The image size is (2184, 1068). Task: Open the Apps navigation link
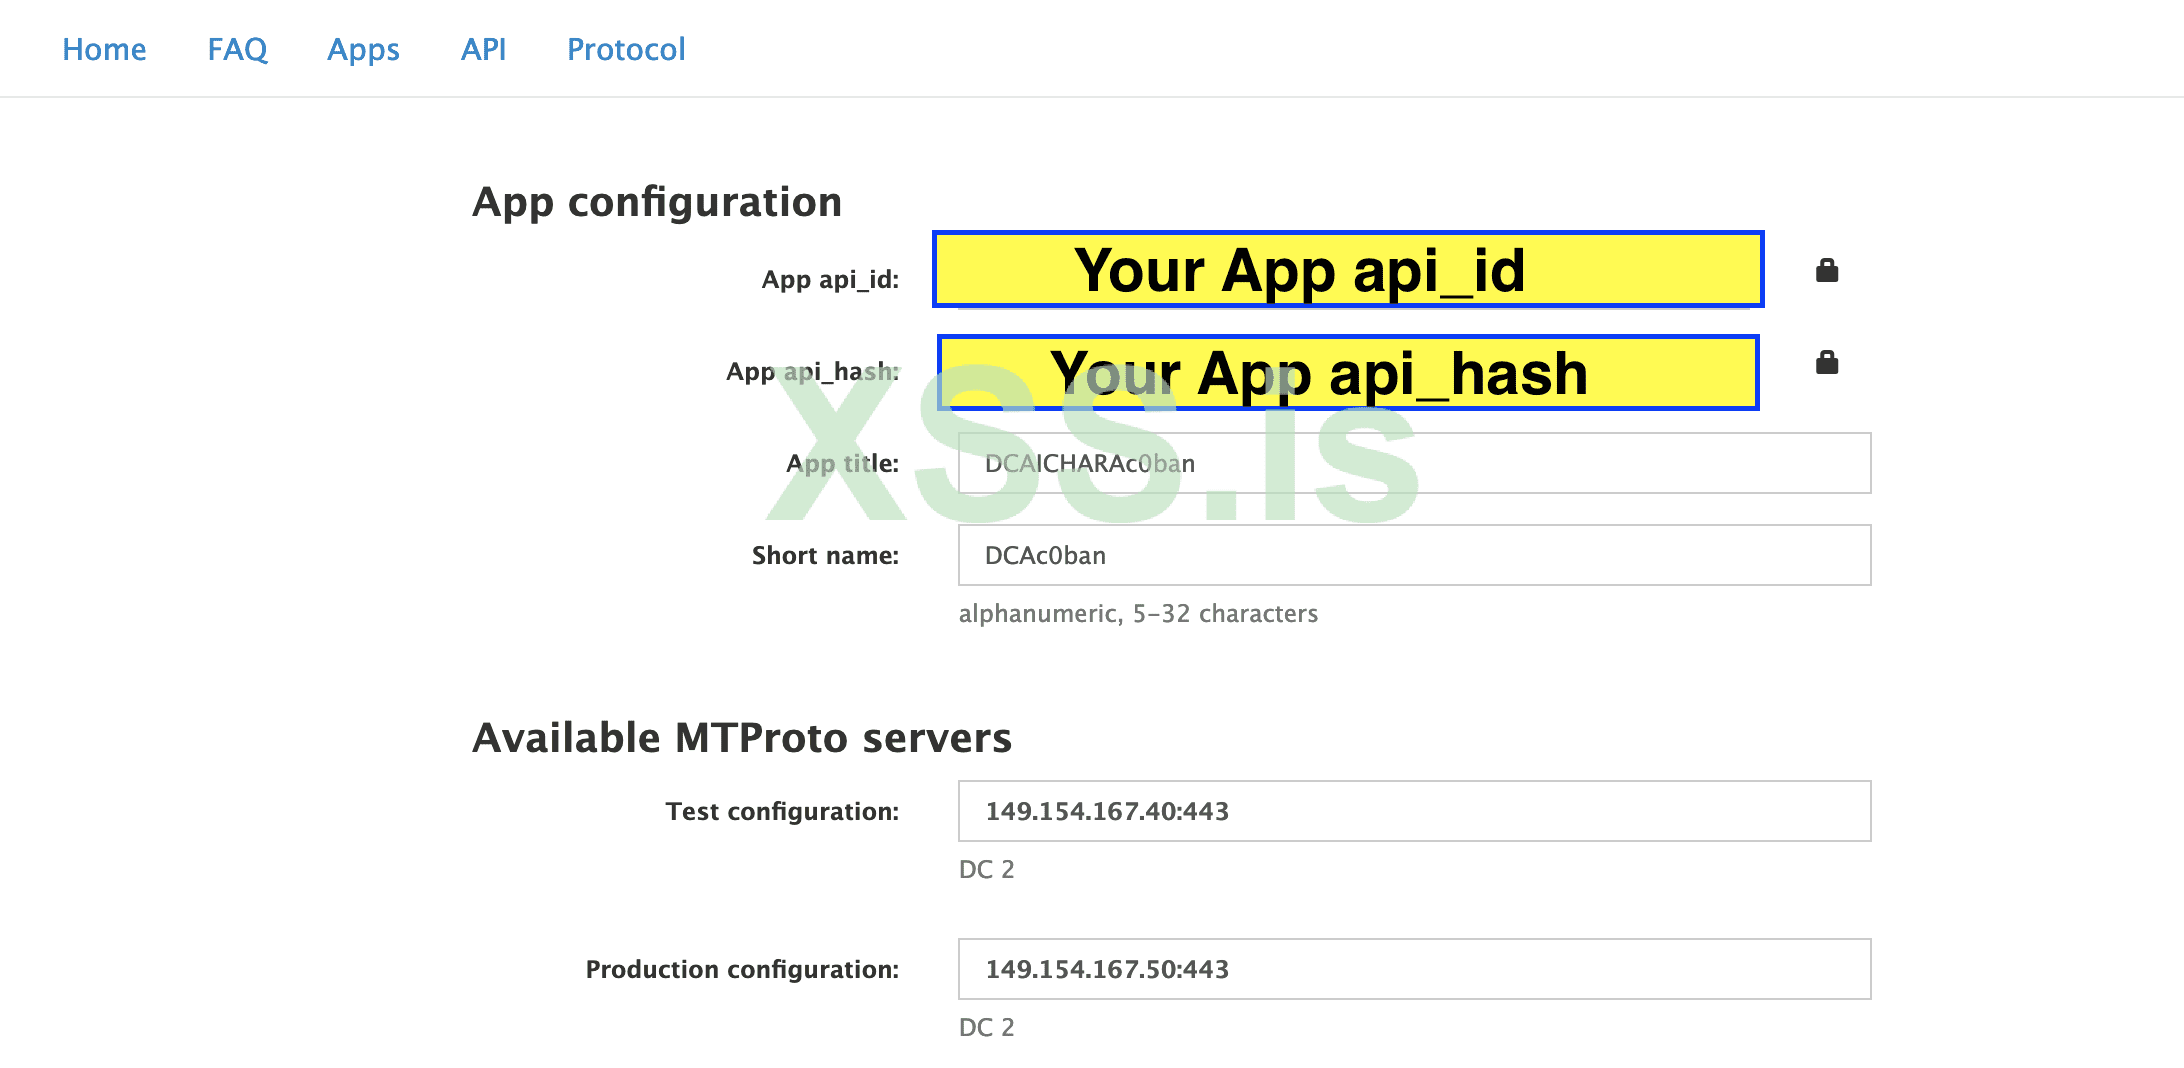click(x=363, y=49)
